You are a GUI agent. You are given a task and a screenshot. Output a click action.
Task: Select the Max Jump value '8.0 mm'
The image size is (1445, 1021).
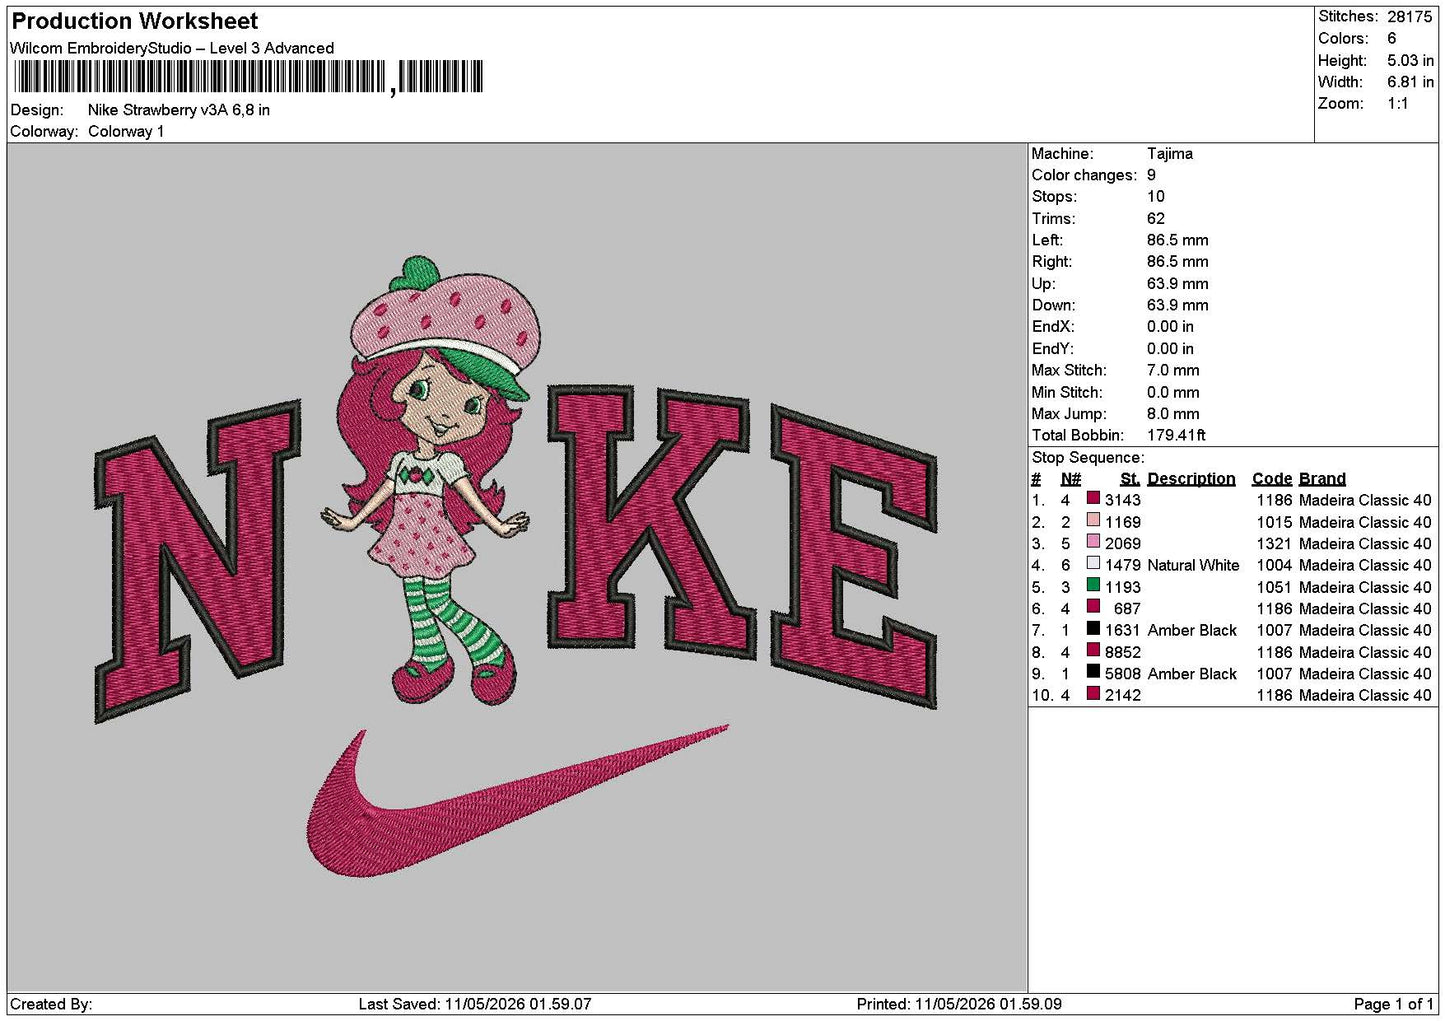(x=1173, y=414)
